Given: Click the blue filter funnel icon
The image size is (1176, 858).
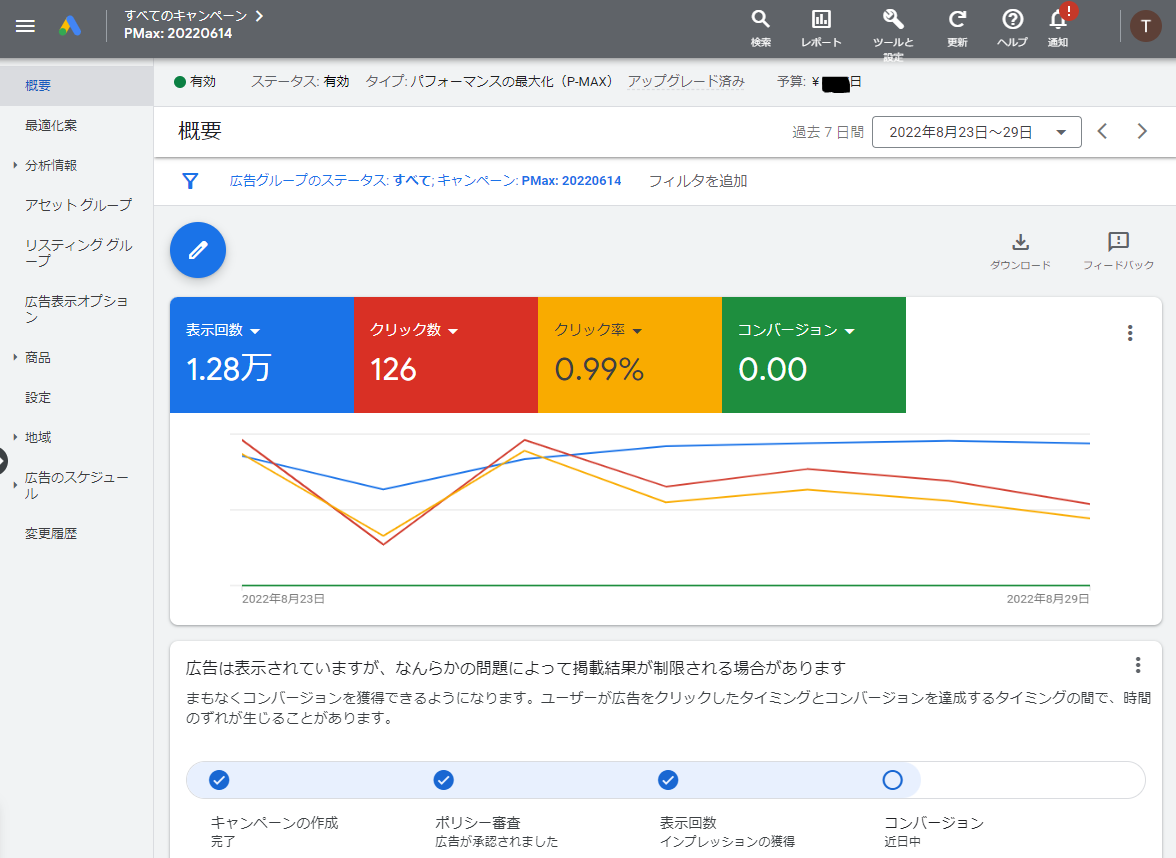Looking at the screenshot, I should coord(190,181).
